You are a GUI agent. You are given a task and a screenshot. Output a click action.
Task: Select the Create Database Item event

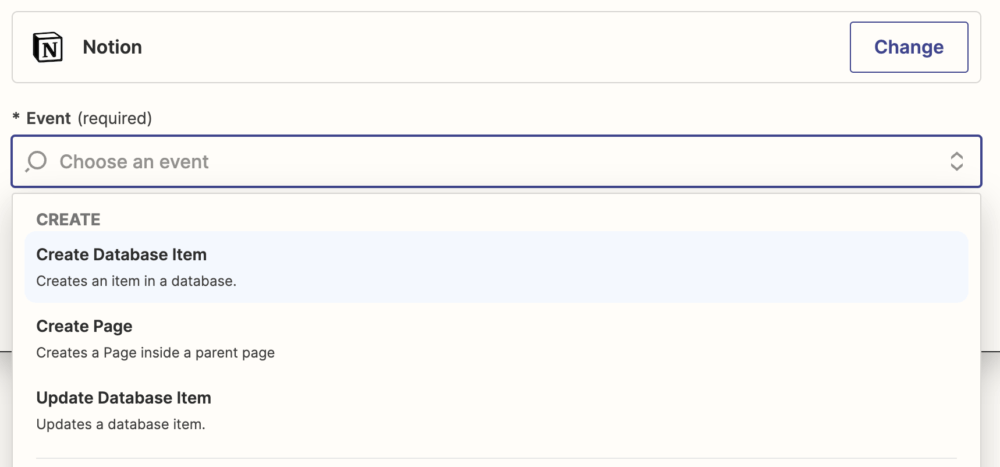[122, 255]
